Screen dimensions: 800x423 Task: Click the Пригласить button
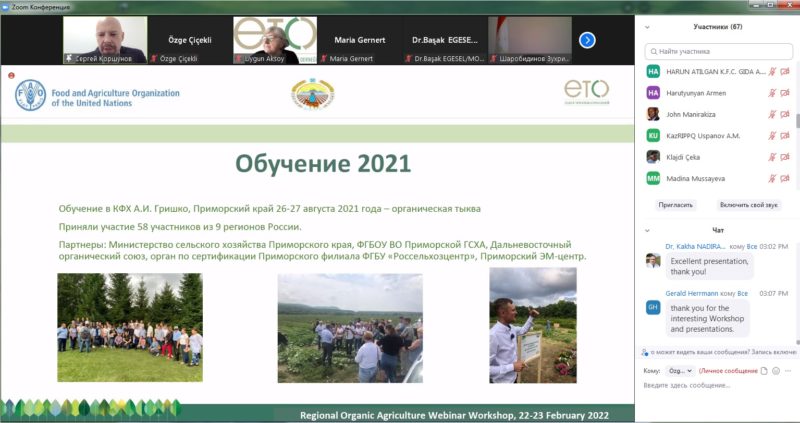pos(676,205)
